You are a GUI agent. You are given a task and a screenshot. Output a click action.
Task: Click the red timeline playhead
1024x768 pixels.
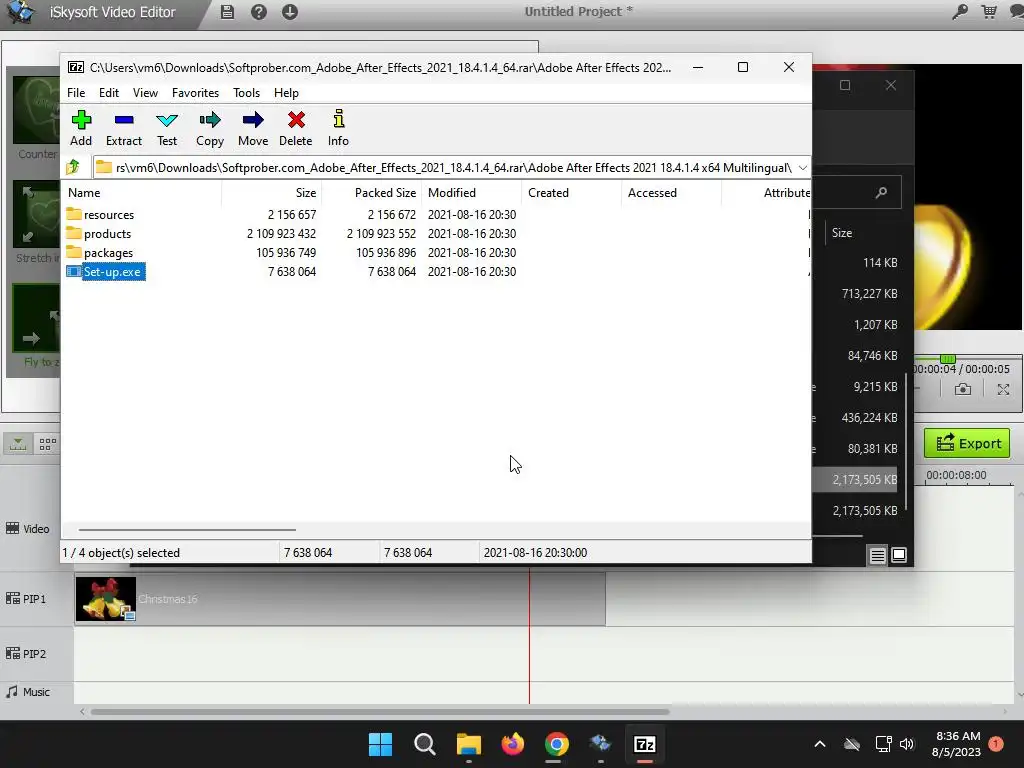tap(530, 637)
